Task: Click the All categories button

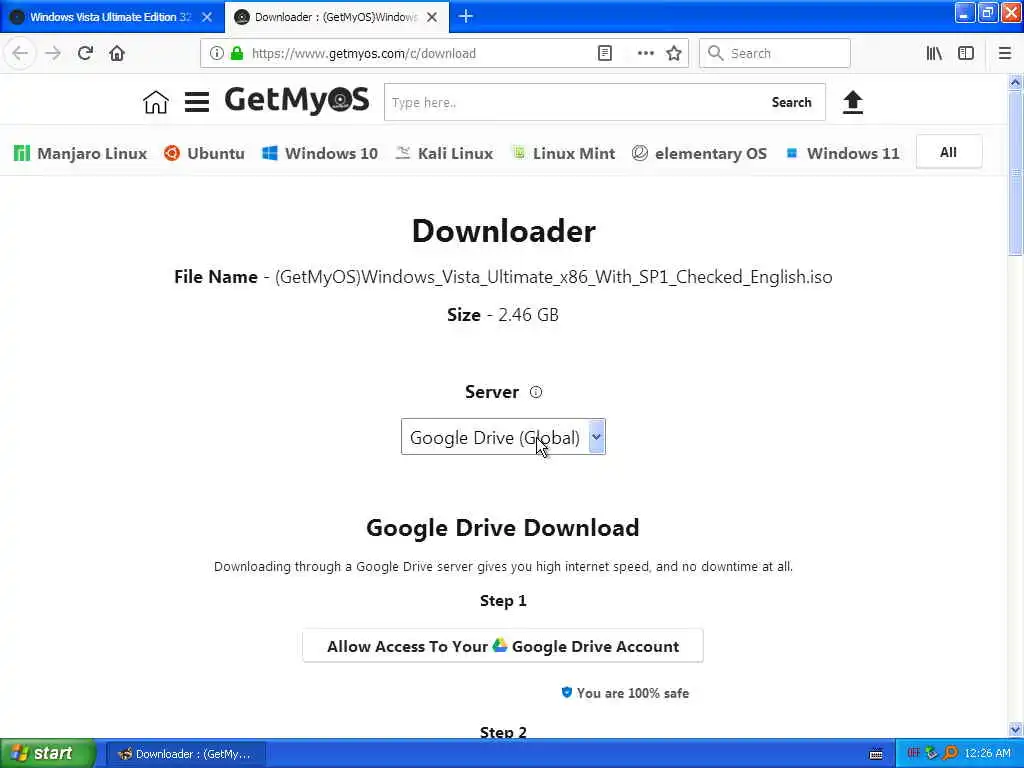Action: 948,152
